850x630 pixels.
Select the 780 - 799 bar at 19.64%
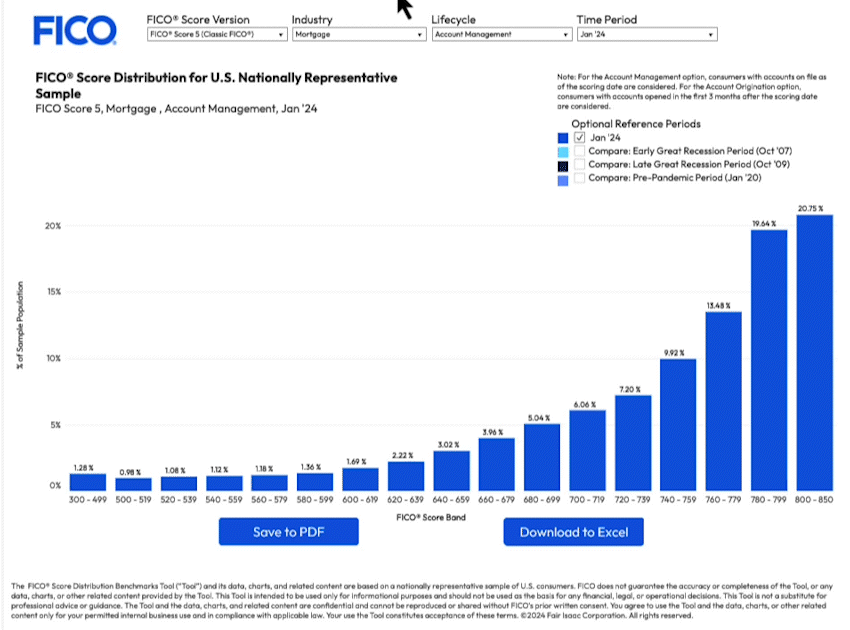[x=769, y=361]
